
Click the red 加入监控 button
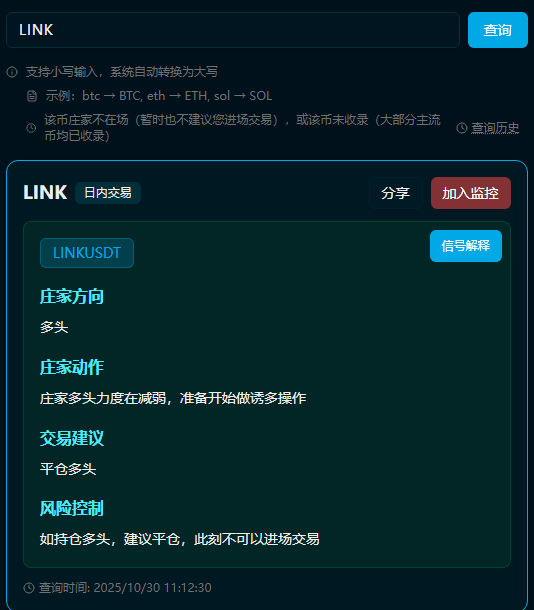tap(471, 193)
